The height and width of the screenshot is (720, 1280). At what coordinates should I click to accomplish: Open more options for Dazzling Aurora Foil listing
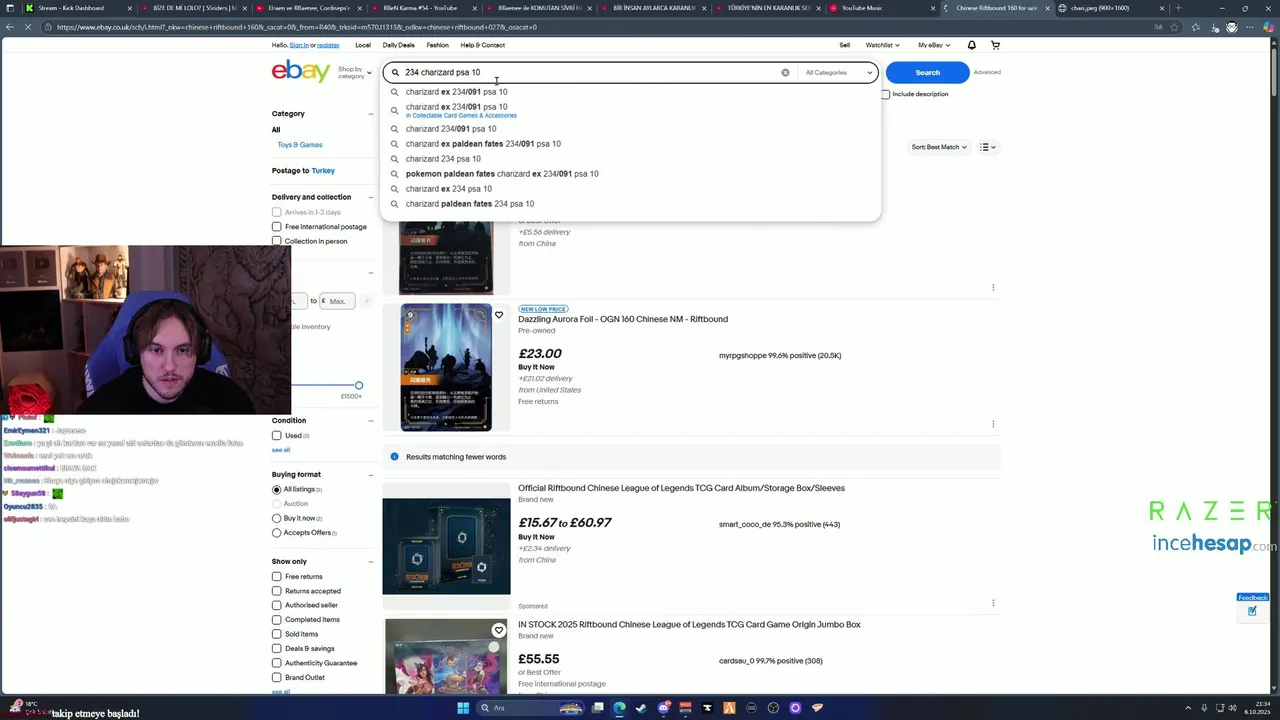(x=993, y=424)
